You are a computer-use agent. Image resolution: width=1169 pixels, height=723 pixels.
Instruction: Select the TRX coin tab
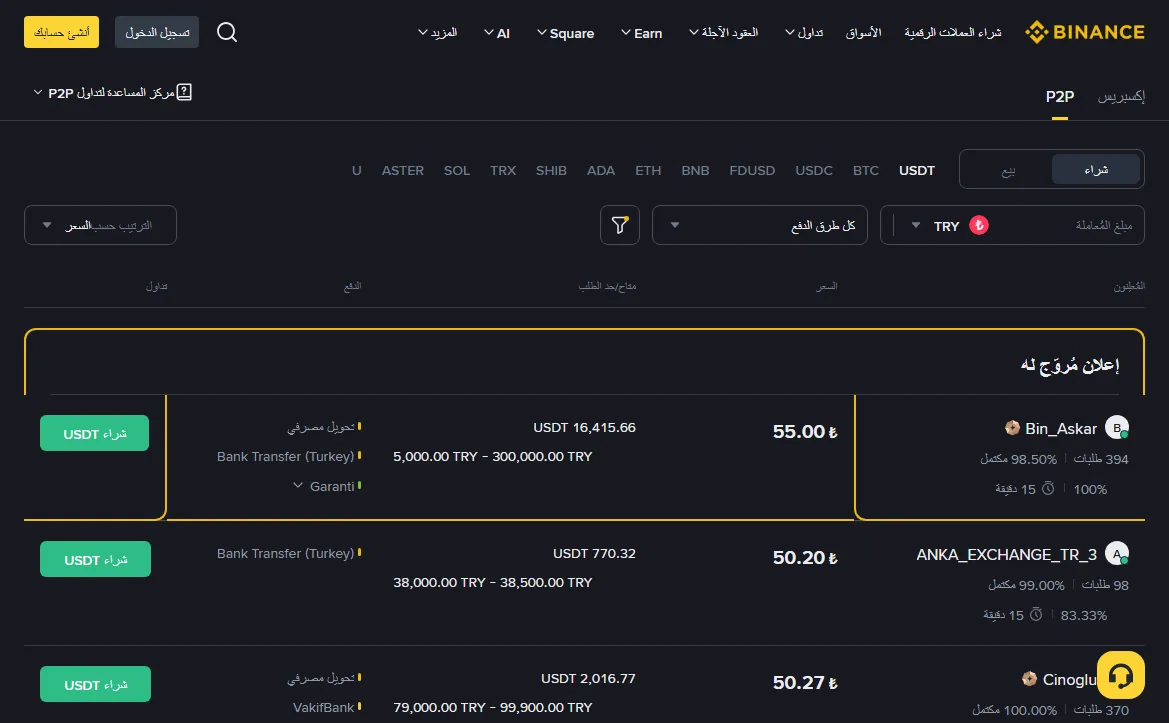[502, 171]
